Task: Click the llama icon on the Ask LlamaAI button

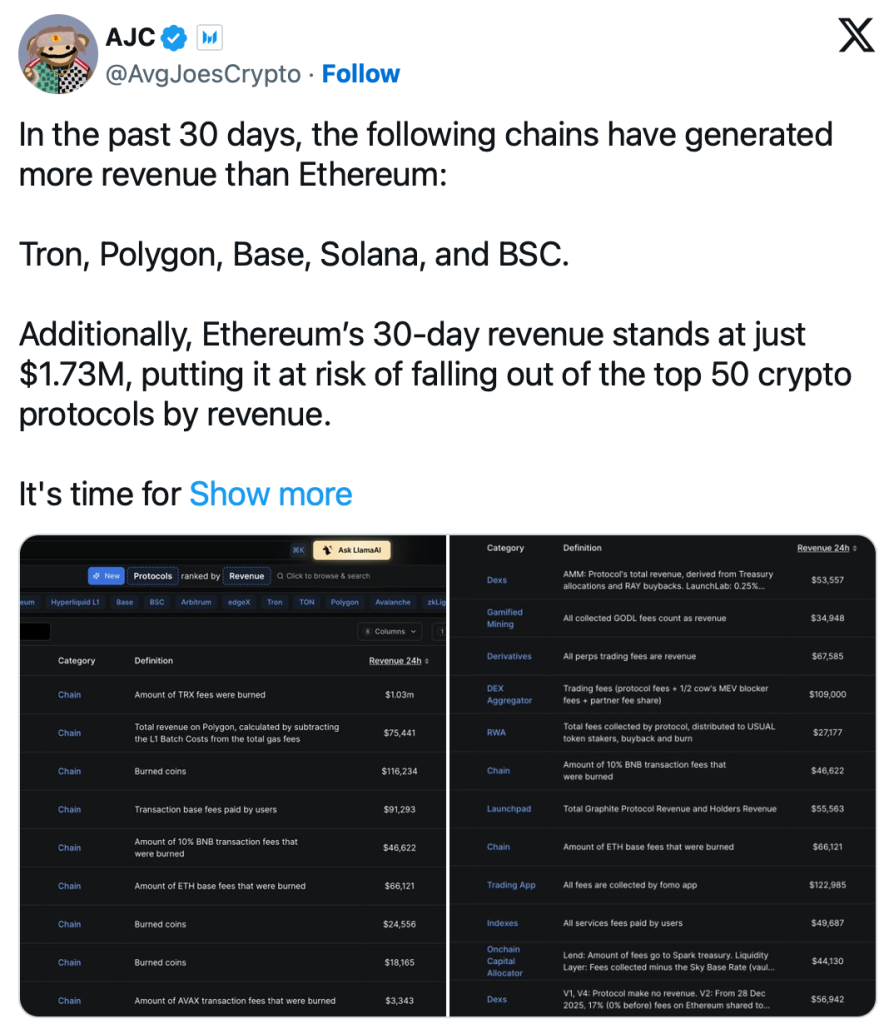Action: (x=327, y=550)
